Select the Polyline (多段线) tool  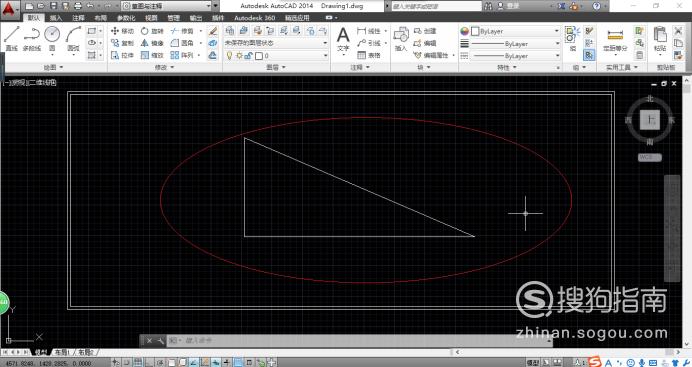click(x=32, y=38)
